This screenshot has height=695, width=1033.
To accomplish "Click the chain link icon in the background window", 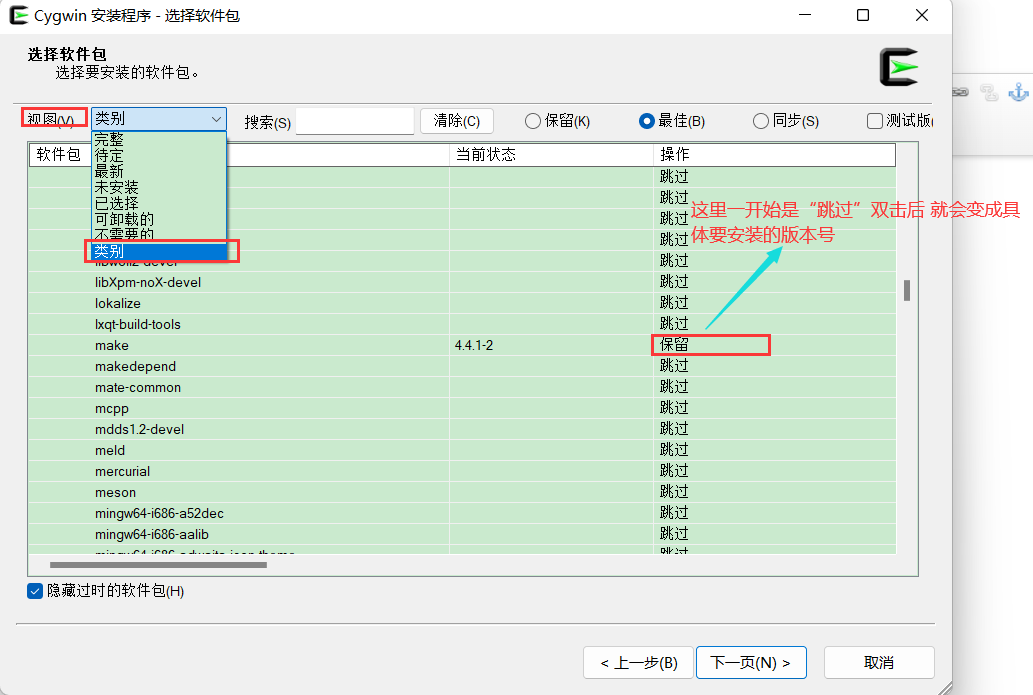I will pyautogui.click(x=960, y=92).
